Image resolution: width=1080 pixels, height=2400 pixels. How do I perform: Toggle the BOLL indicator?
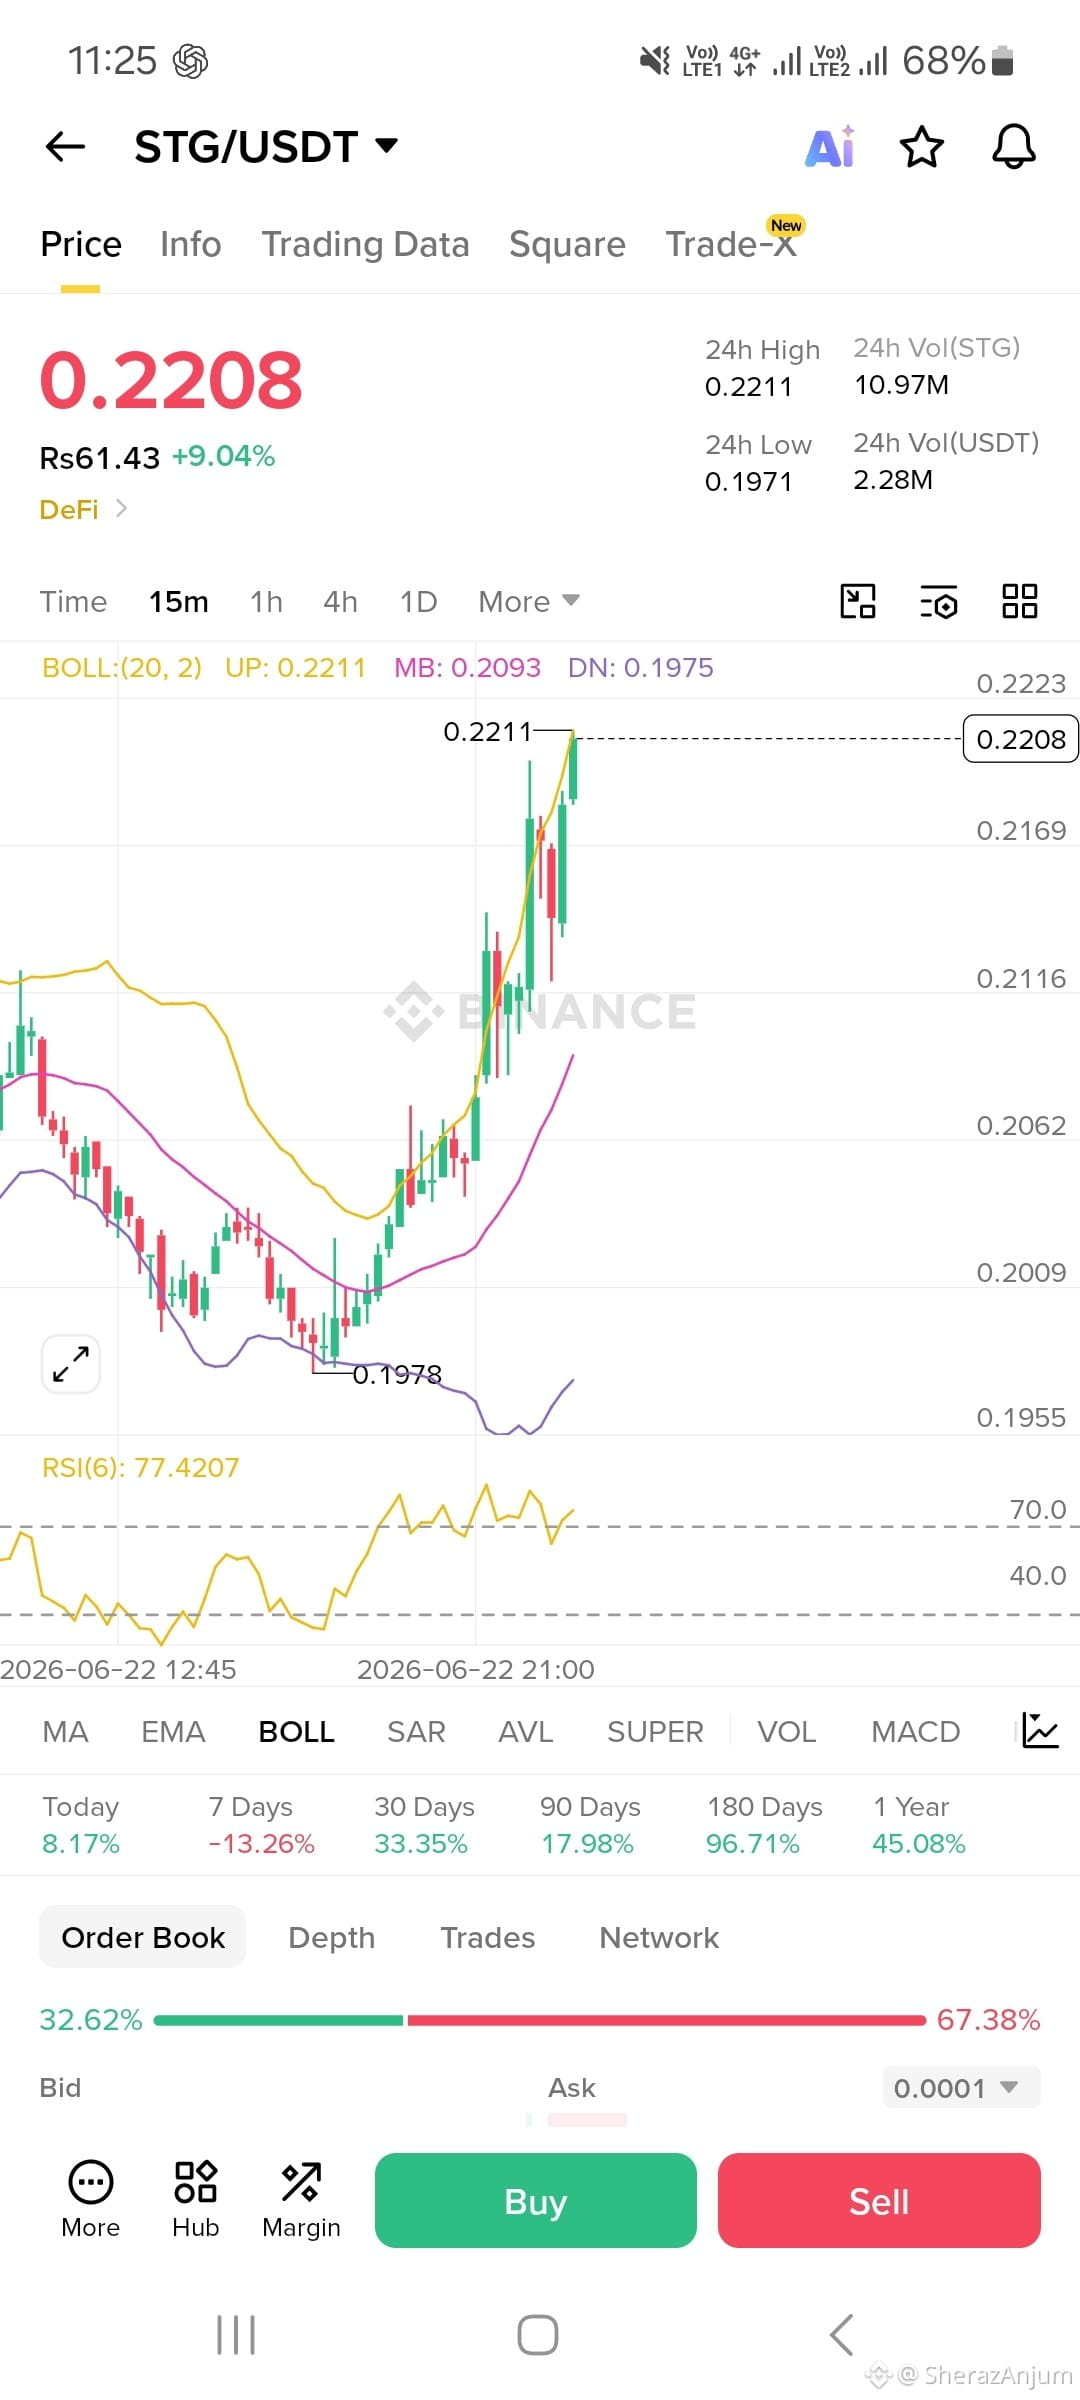(x=296, y=1731)
